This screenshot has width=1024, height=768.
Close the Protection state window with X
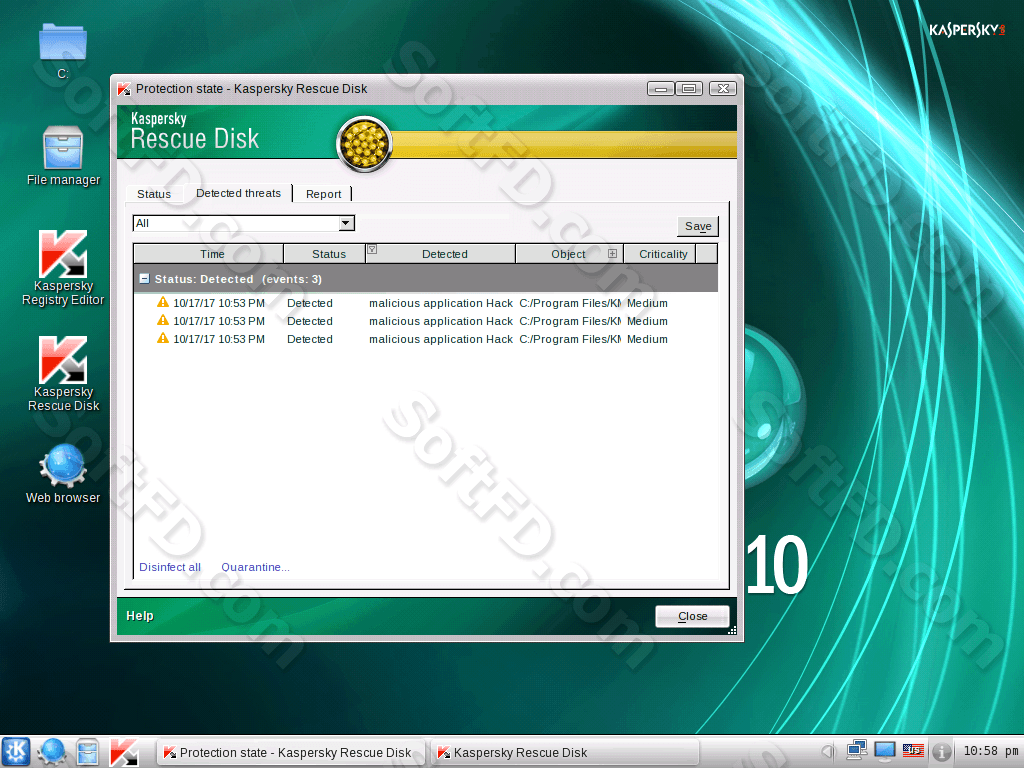[x=723, y=89]
